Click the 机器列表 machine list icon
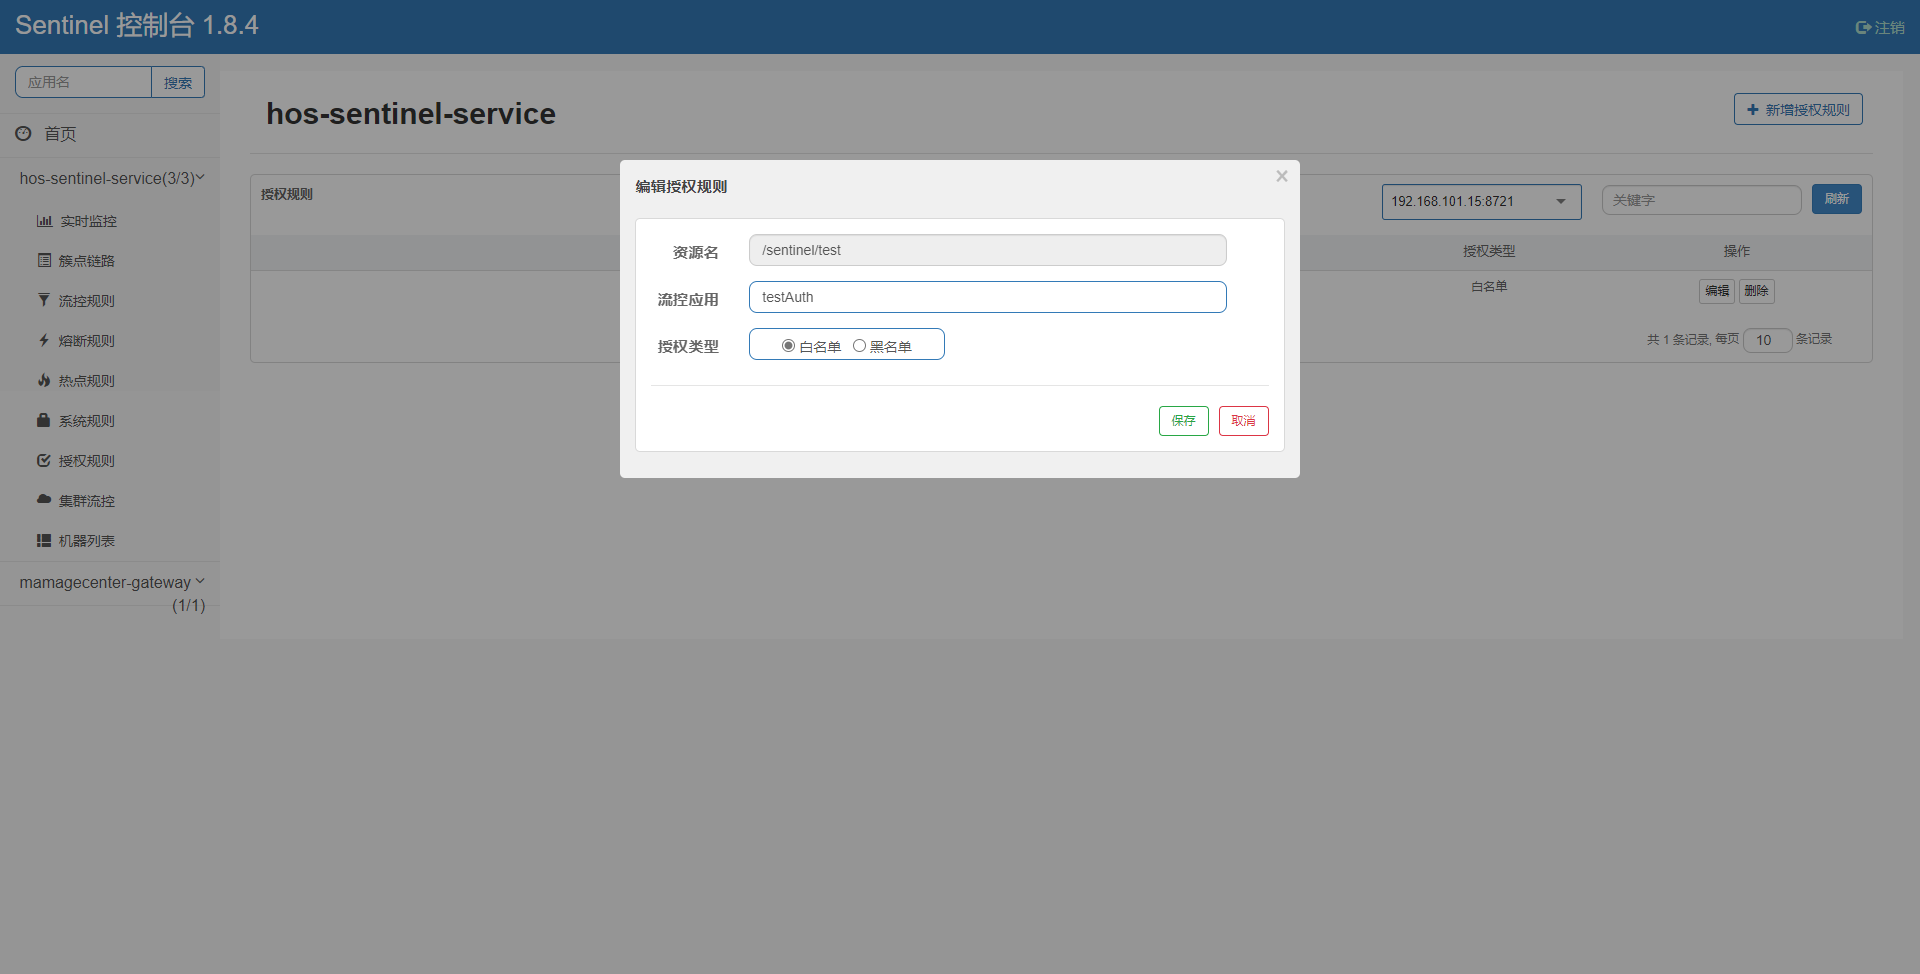Image resolution: width=1920 pixels, height=974 pixels. point(44,540)
